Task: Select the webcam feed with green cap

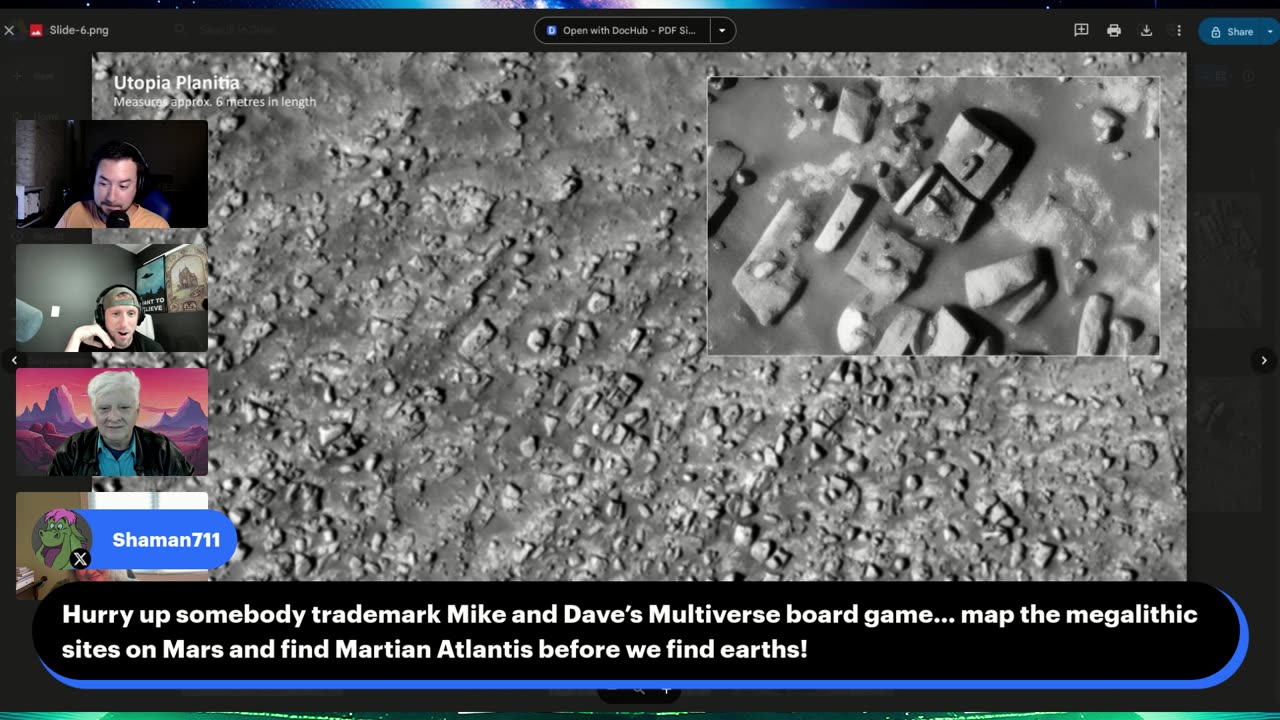Action: click(112, 298)
